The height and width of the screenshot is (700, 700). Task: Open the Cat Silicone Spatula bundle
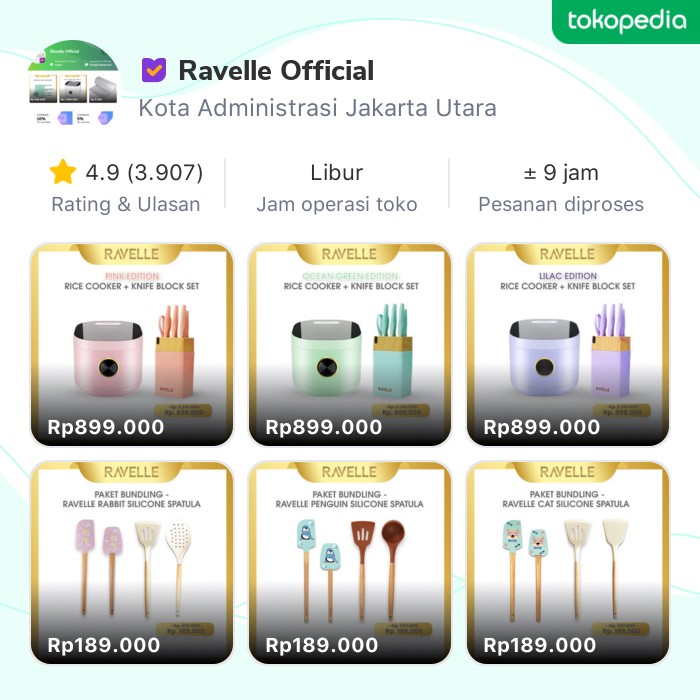point(567,562)
